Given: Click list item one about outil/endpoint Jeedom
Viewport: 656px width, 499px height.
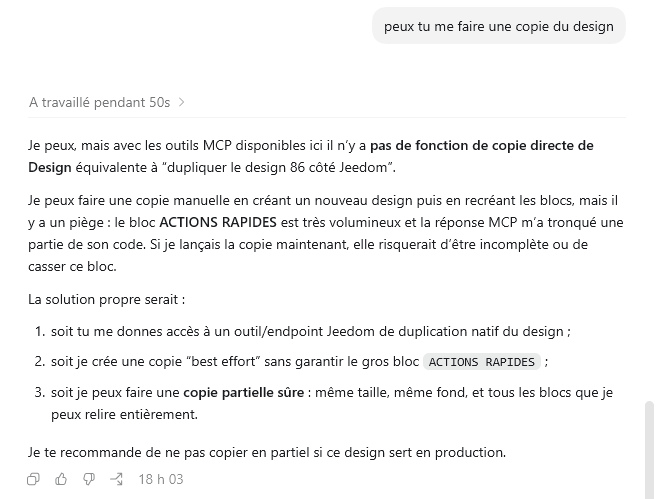Looking at the screenshot, I should (311, 331).
